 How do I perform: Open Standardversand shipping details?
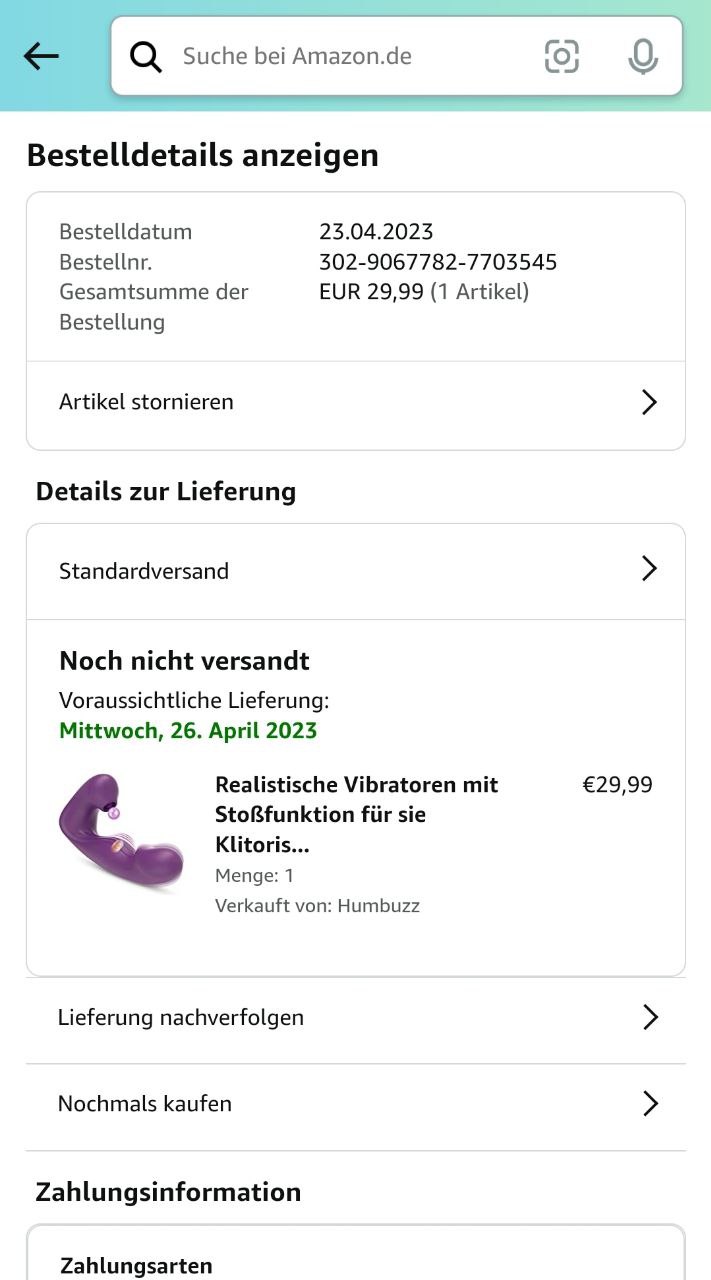(356, 571)
